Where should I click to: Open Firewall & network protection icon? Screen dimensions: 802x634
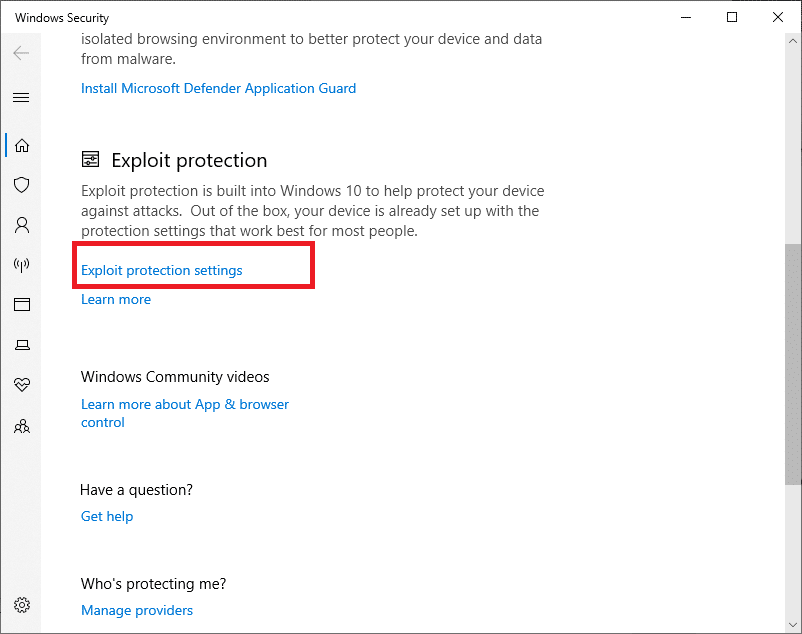pyautogui.click(x=21, y=265)
